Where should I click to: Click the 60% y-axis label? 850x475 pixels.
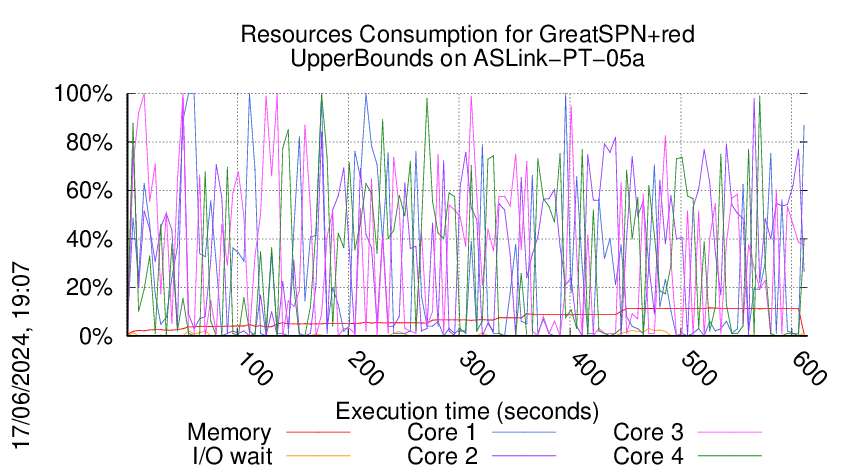tap(89, 191)
